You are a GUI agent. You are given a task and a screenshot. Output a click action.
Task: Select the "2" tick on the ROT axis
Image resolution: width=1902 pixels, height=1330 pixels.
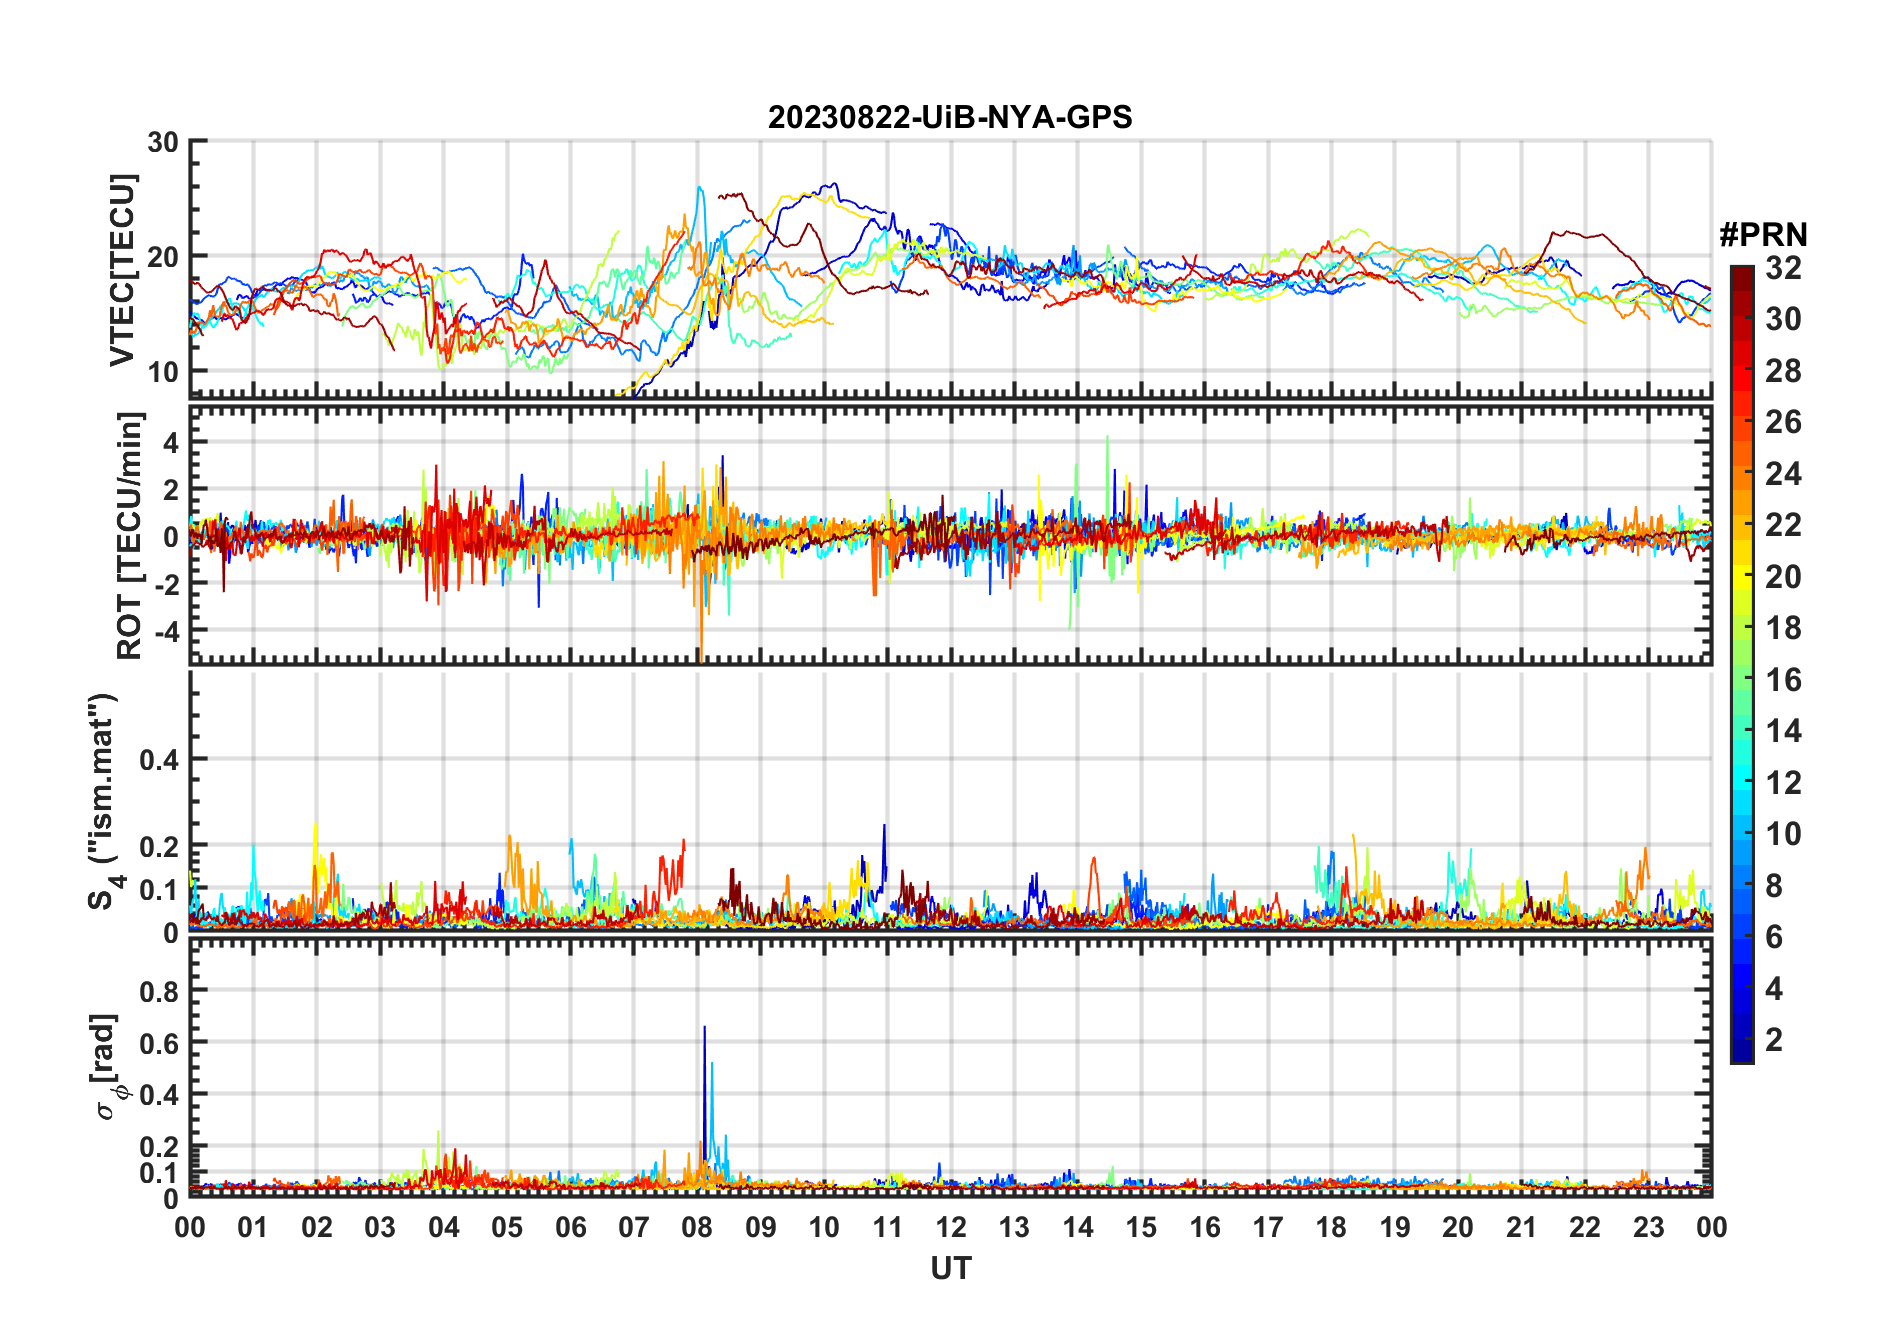tap(171, 489)
